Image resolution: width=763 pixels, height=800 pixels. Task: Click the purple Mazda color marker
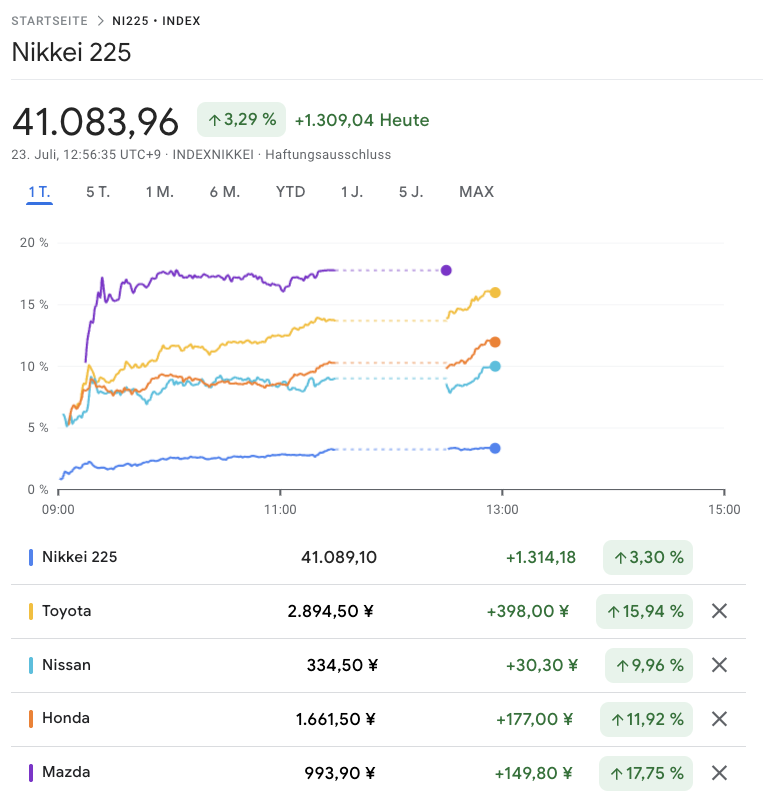point(31,773)
